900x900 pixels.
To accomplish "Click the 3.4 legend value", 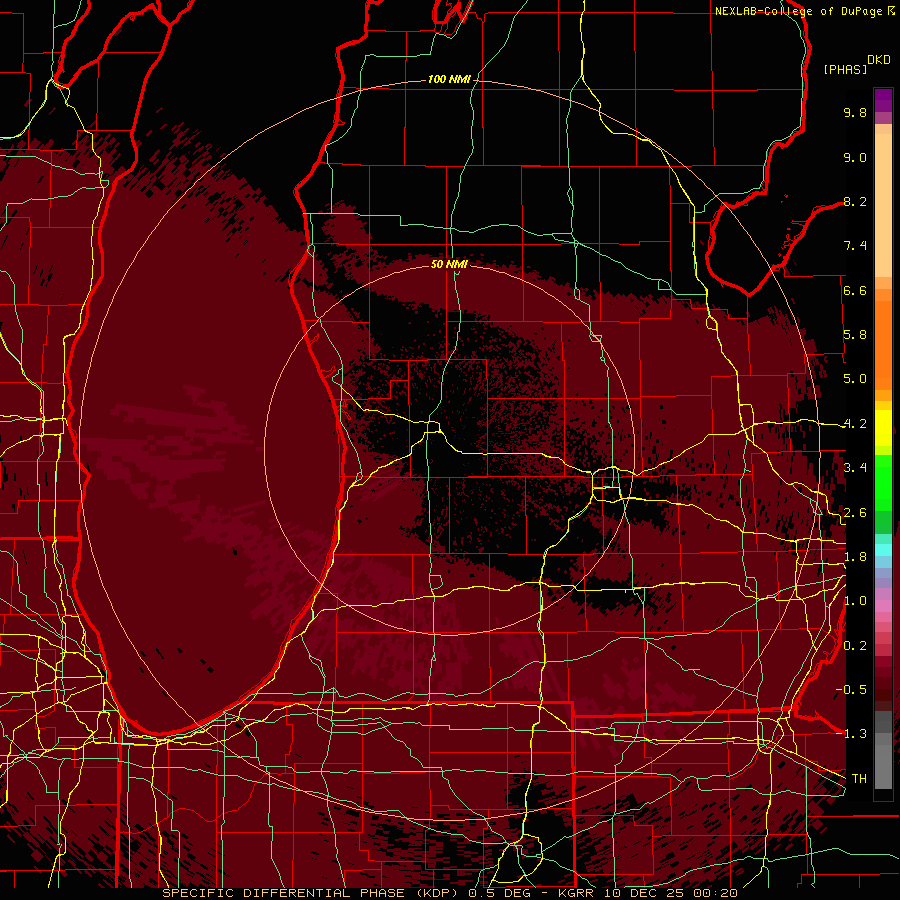I will coord(855,468).
